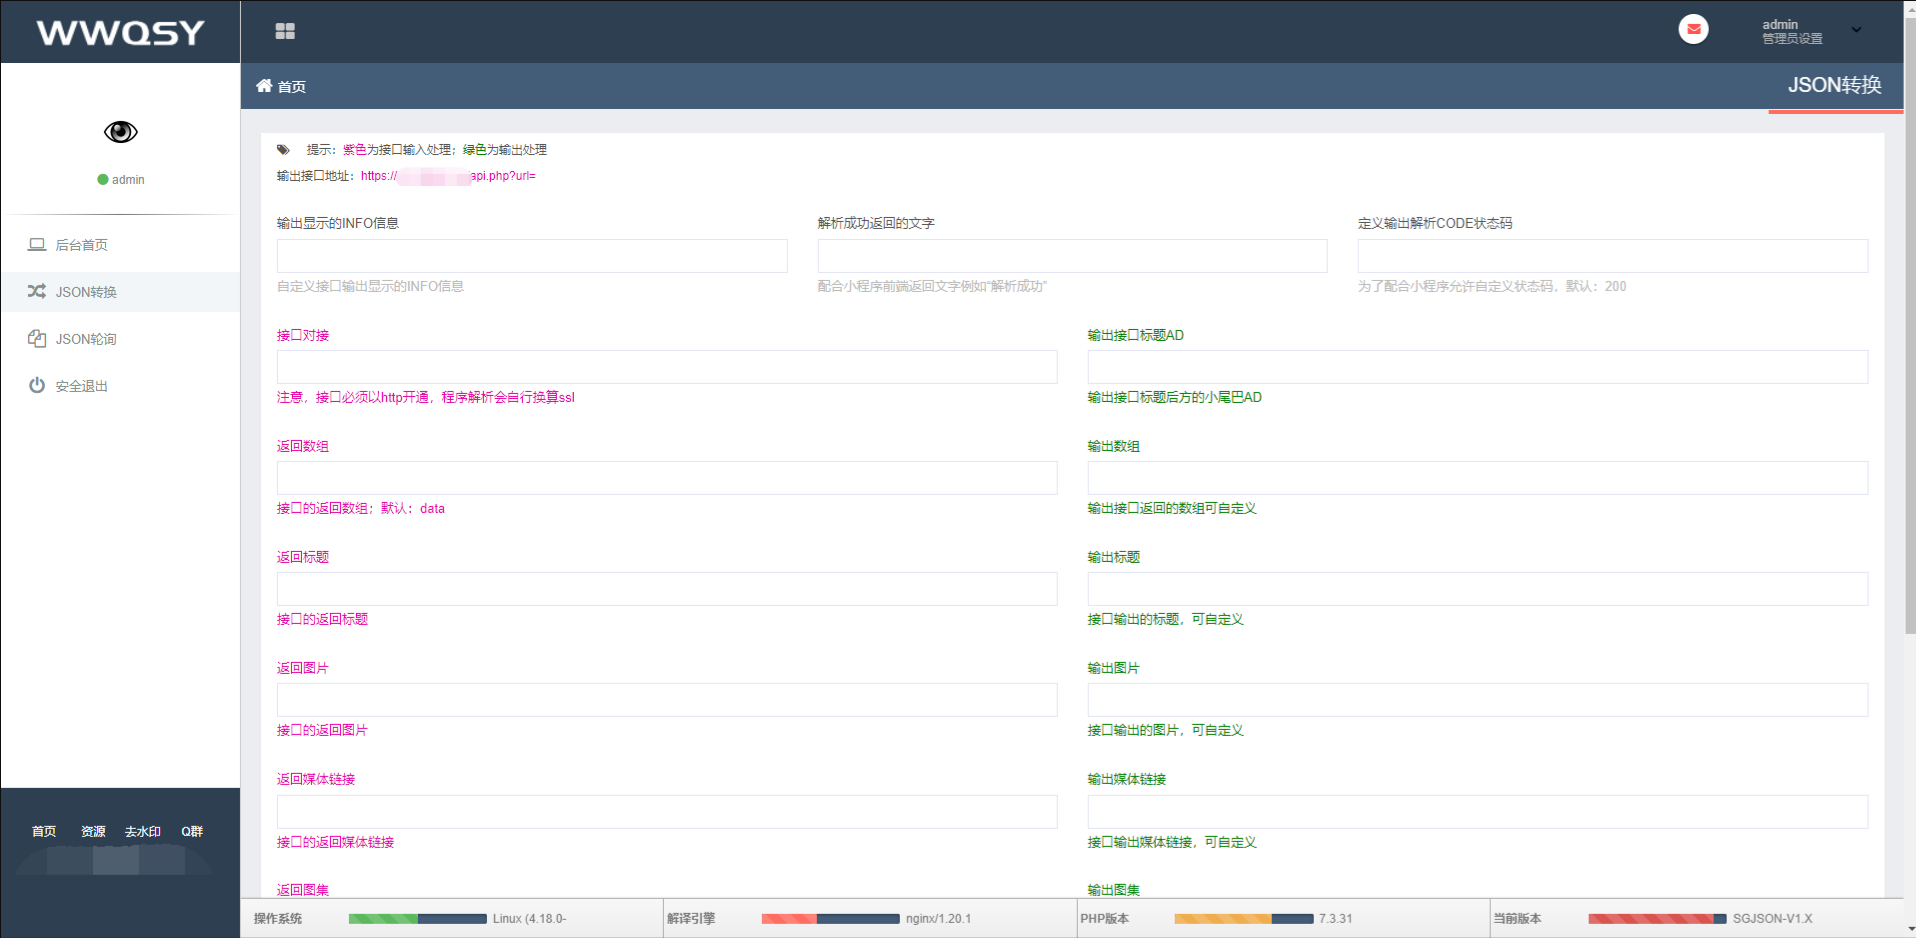Open the apps grid icon in the top bar
This screenshot has height=938, width=1916.
coord(285,31)
